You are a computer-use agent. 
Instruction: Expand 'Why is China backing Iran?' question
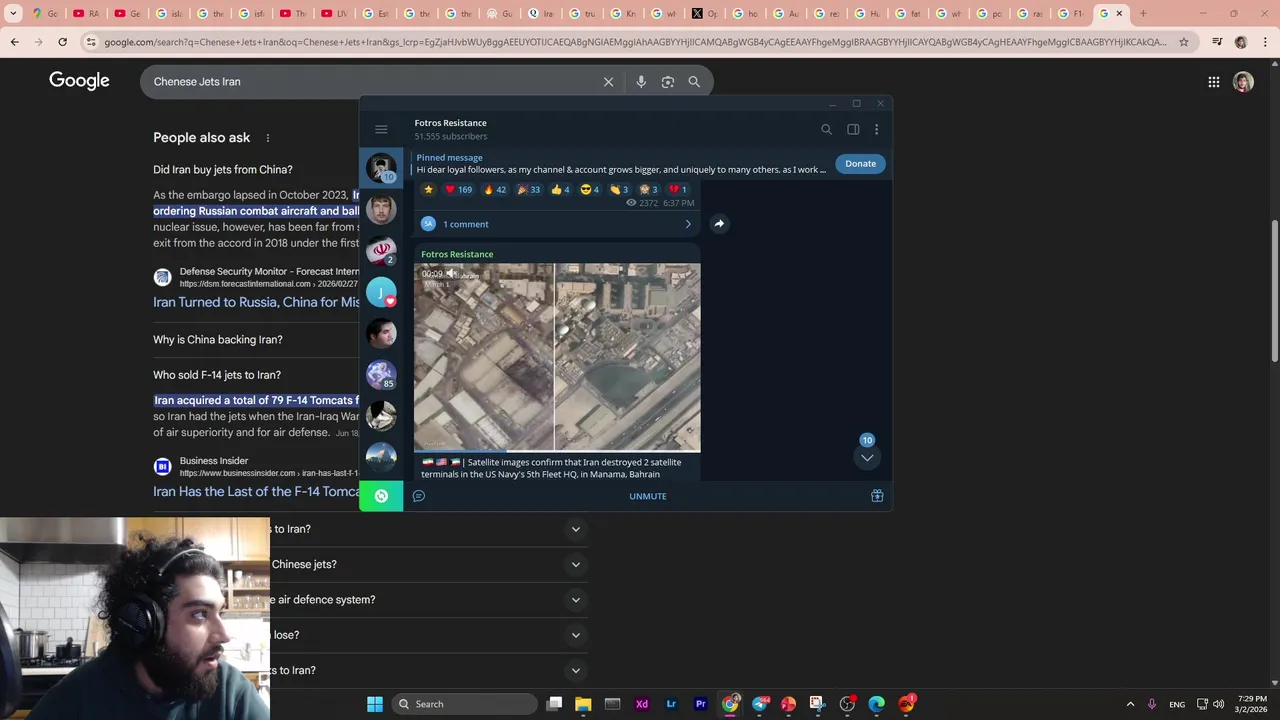click(x=218, y=340)
